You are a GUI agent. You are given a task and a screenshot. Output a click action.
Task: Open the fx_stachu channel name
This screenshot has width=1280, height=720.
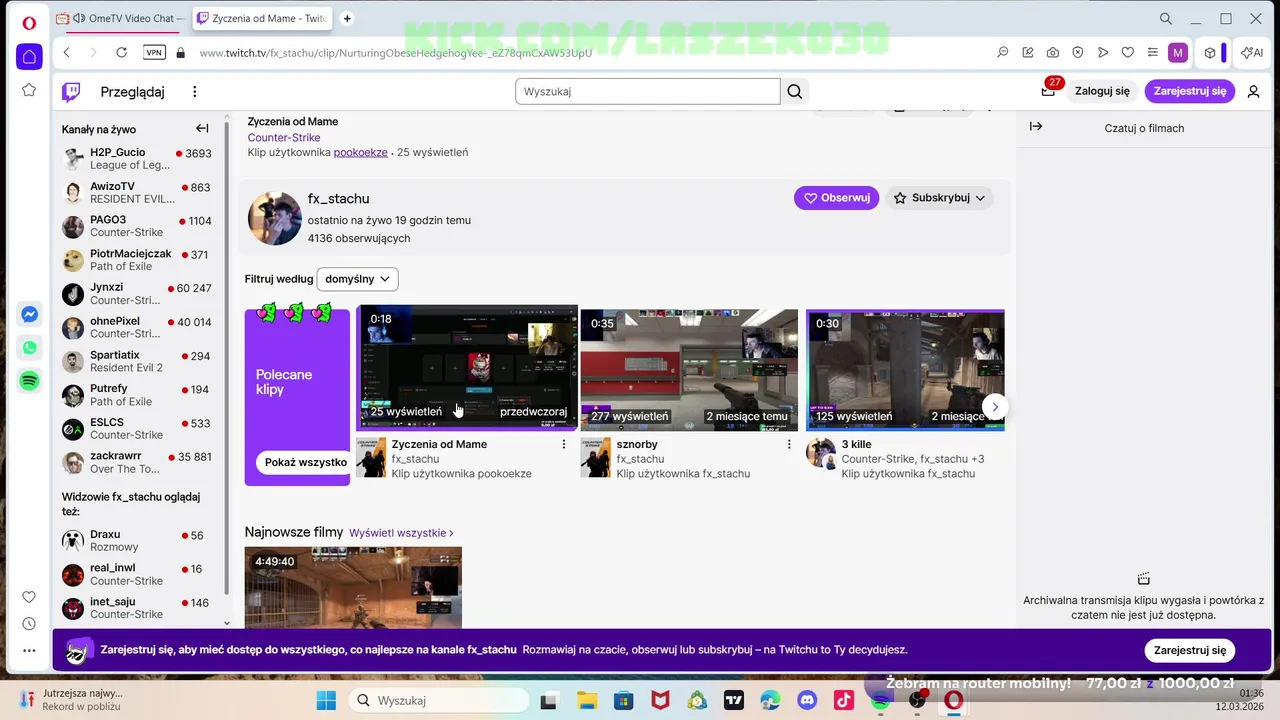click(338, 198)
